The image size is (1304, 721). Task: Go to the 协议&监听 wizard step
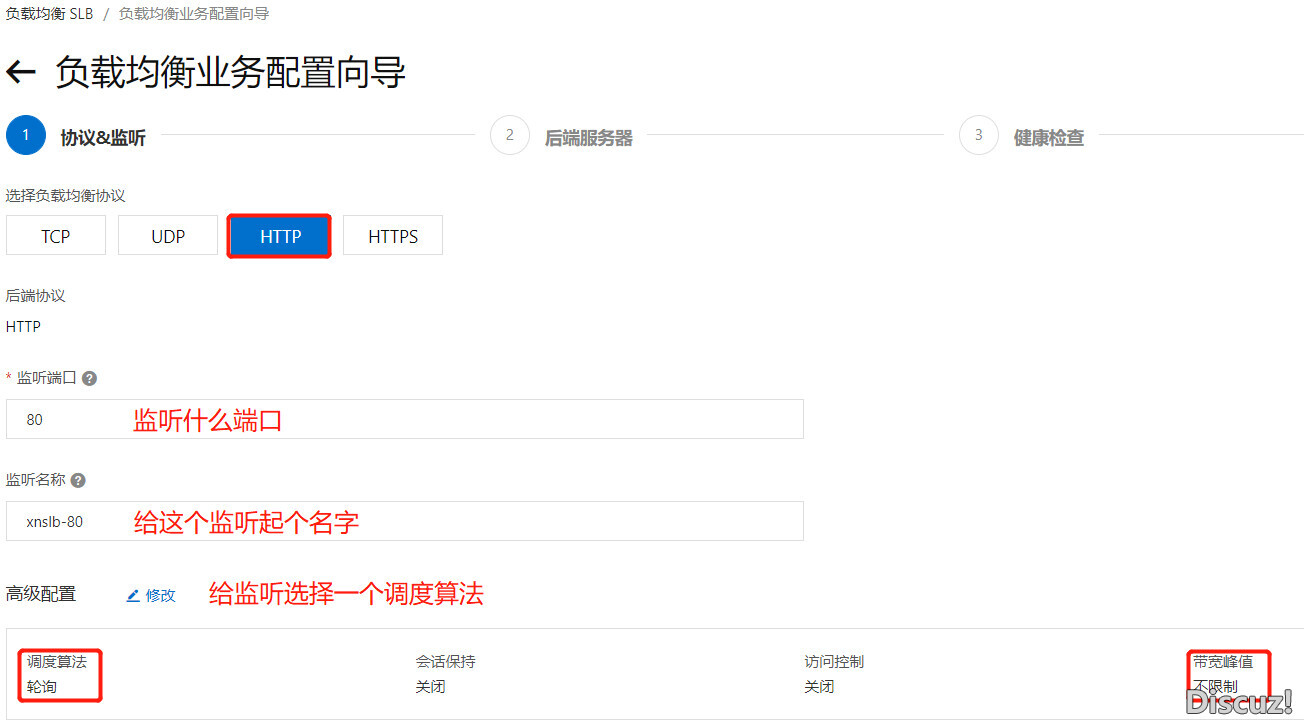point(103,138)
